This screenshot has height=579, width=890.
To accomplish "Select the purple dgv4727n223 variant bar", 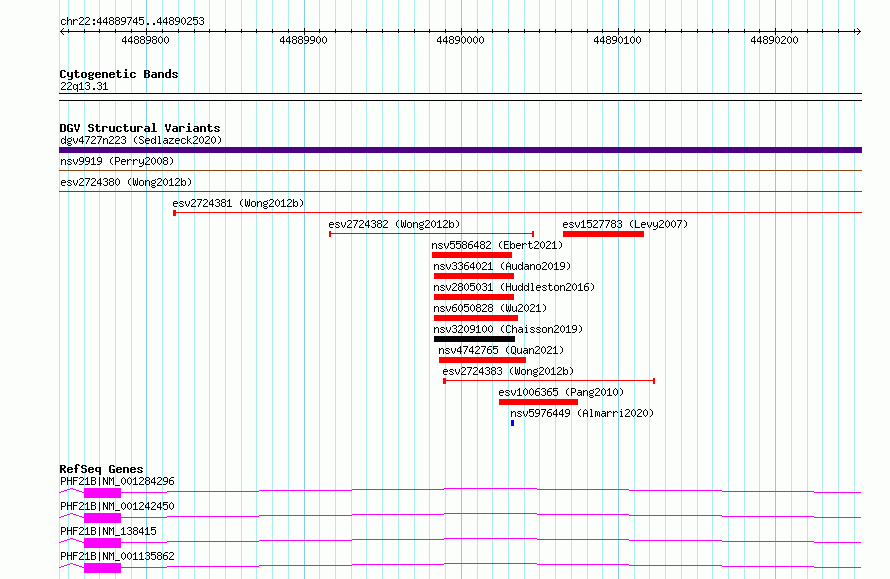I will [x=460, y=150].
